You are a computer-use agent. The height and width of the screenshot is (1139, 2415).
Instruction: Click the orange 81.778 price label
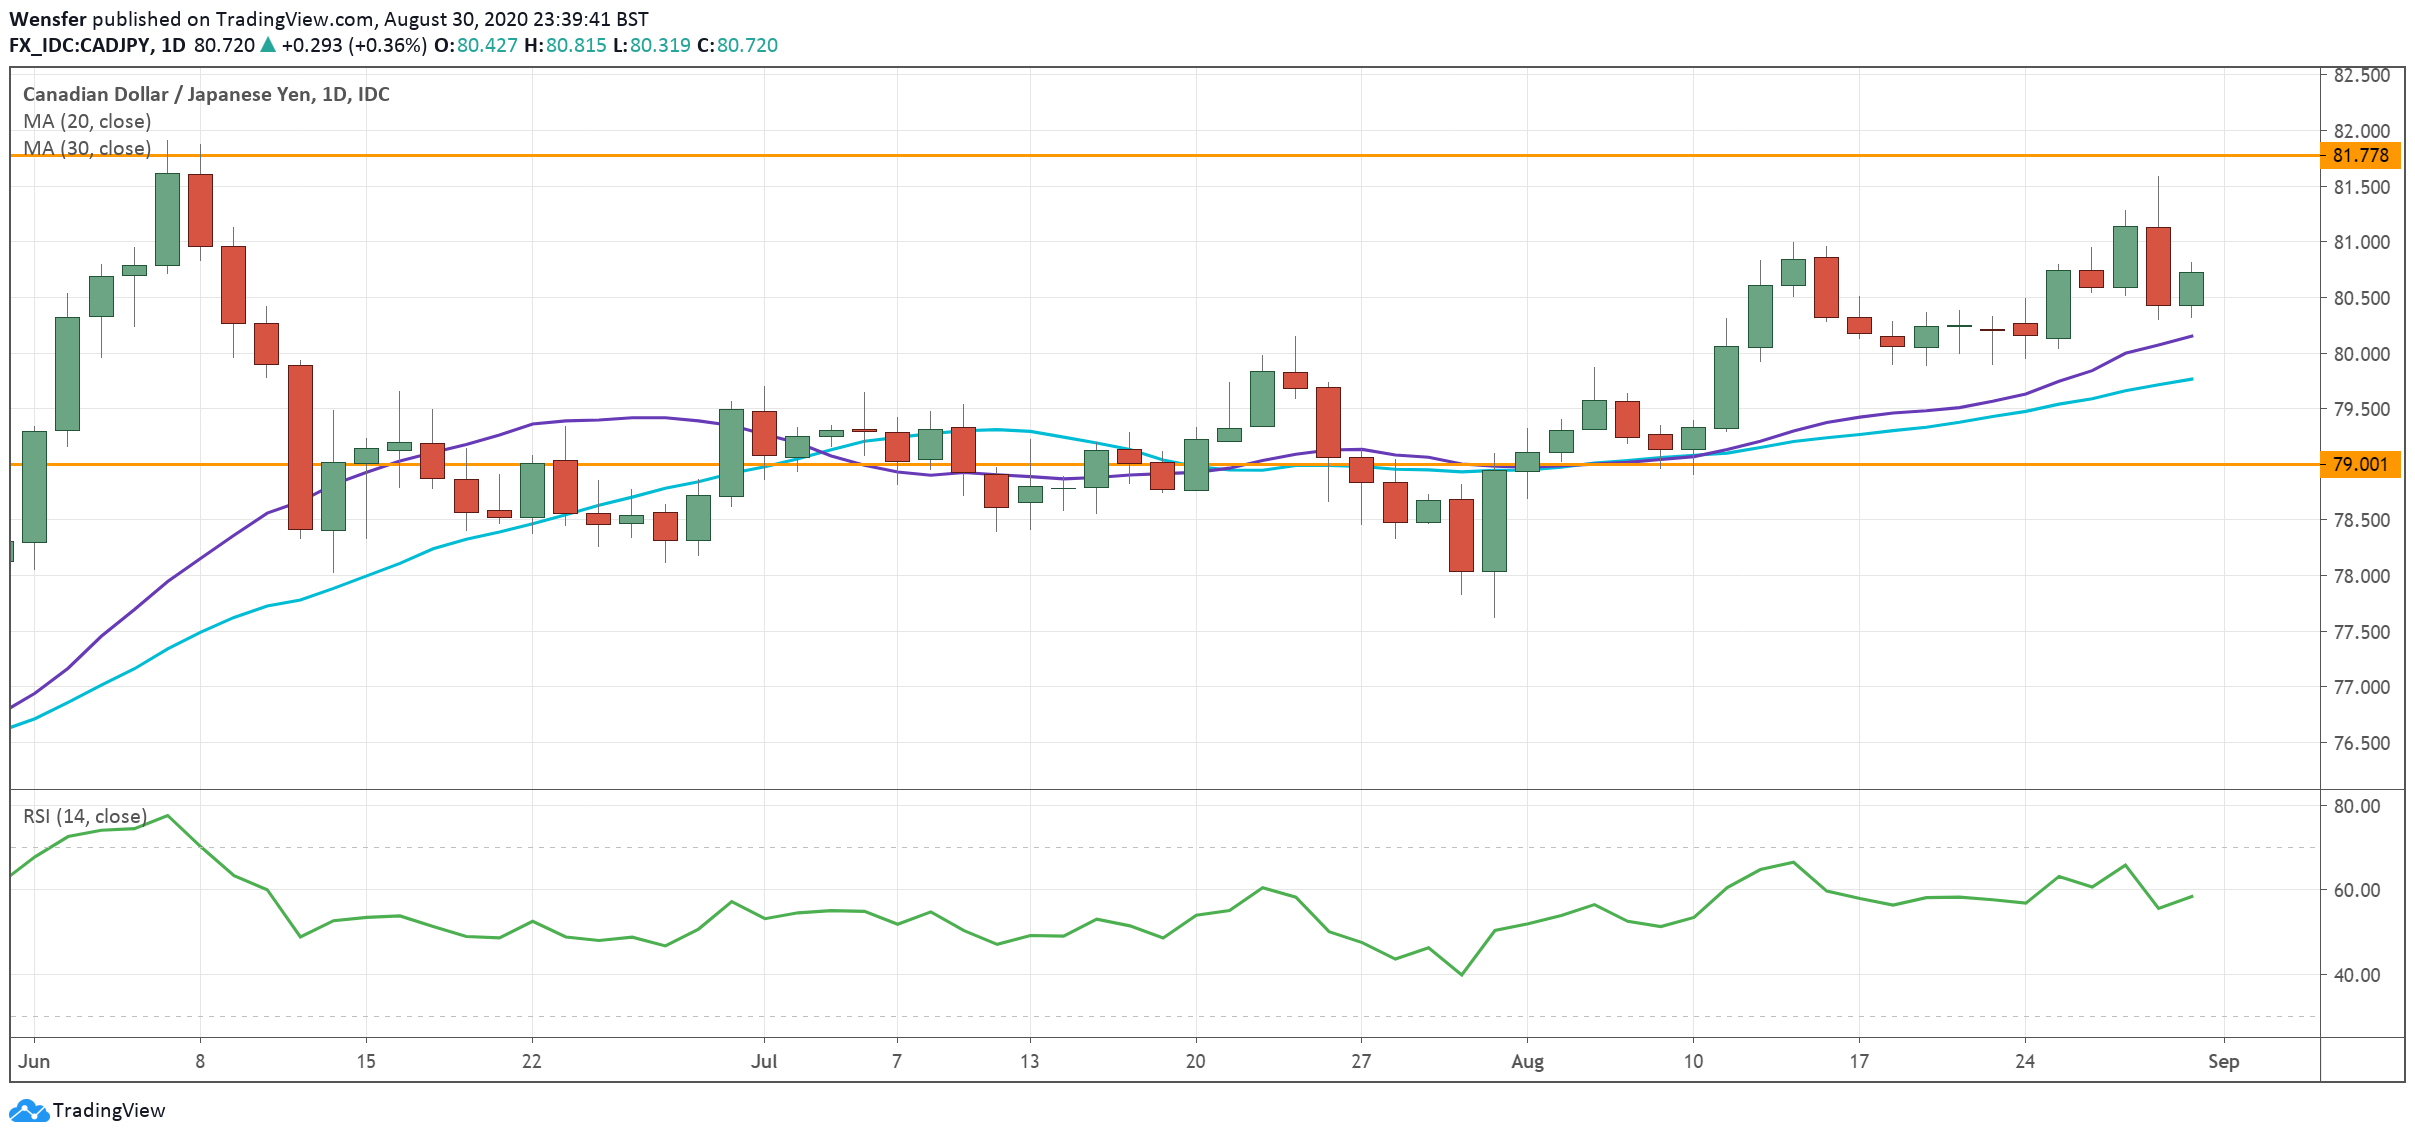point(2360,155)
